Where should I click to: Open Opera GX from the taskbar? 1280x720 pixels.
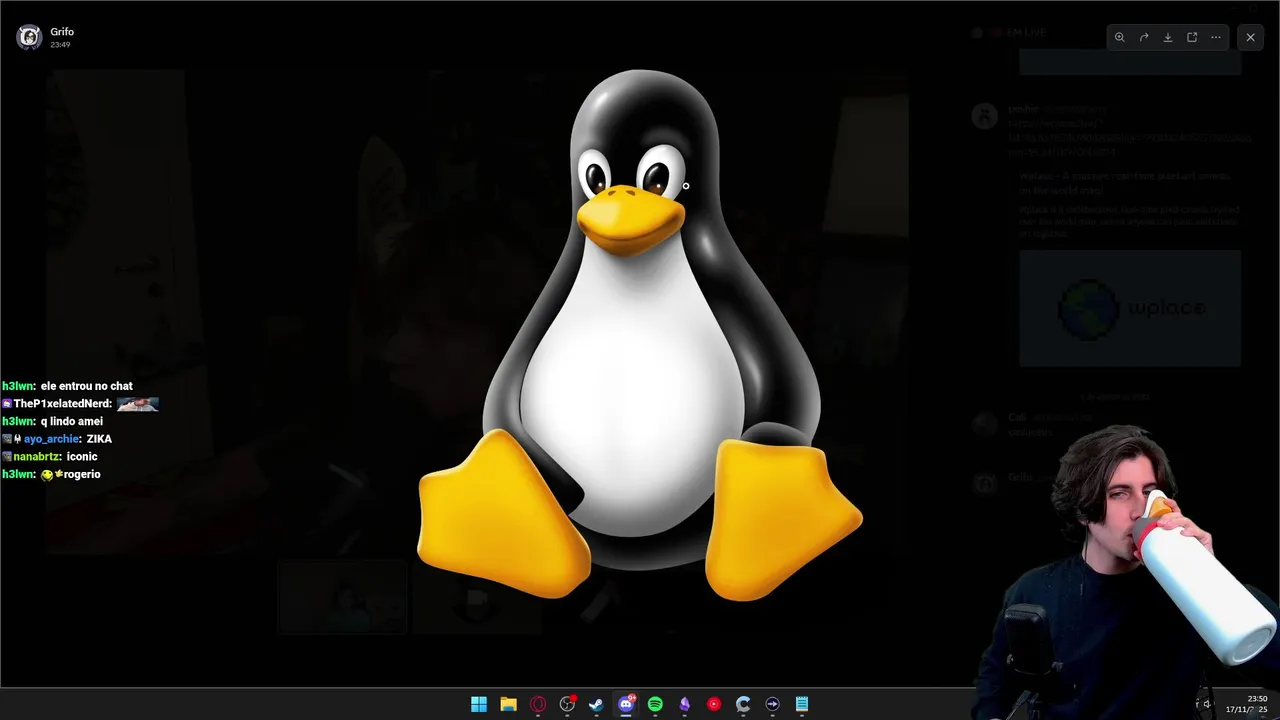[538, 704]
